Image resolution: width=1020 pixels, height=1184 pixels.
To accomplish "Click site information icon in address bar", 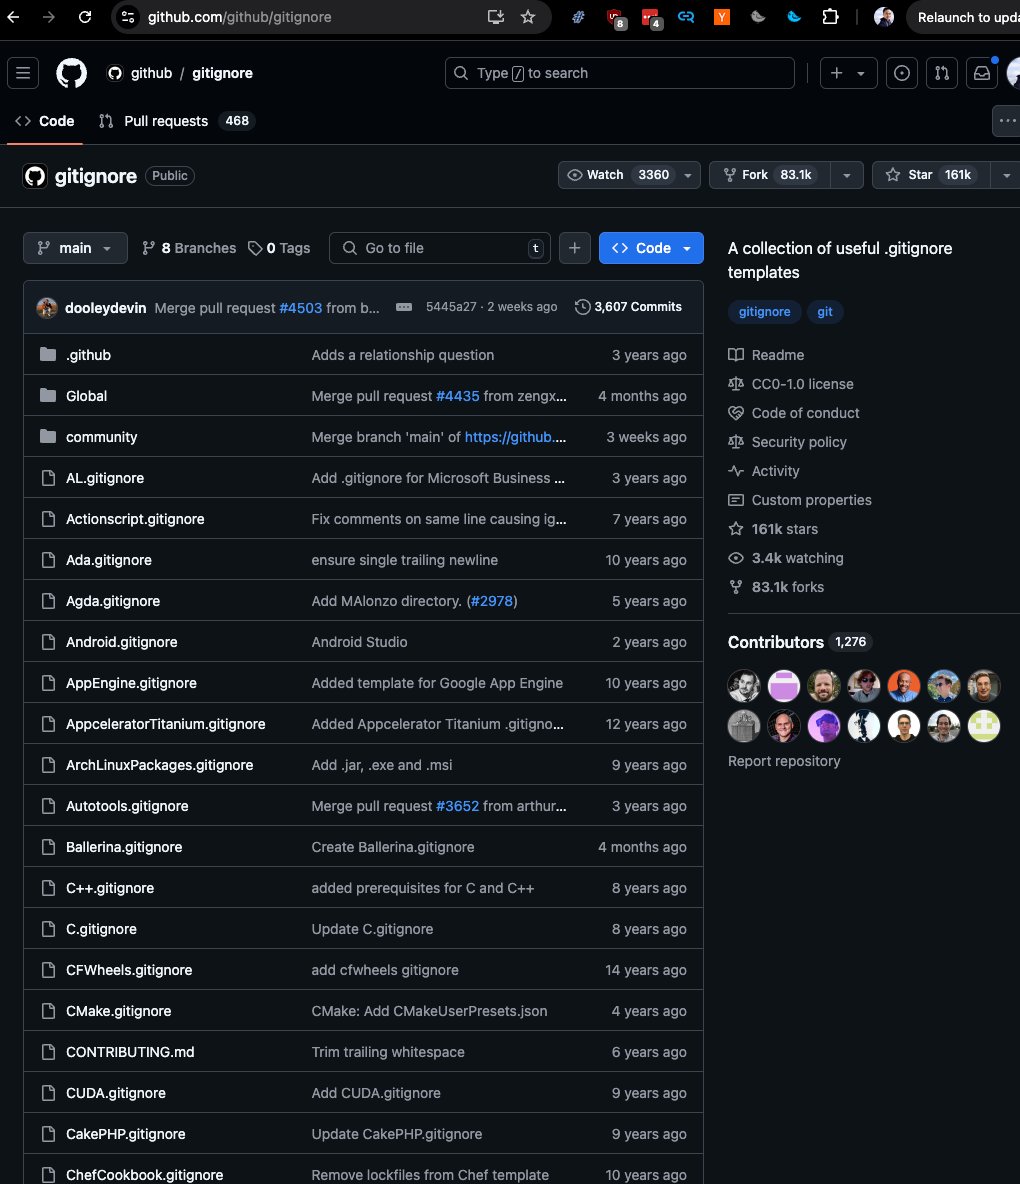I will click(128, 17).
